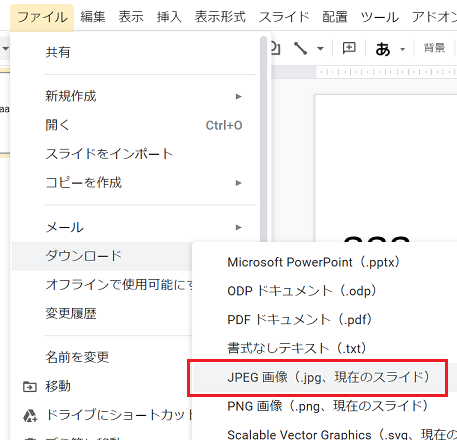Click the 移動 folder icon
457x440 pixels.
pyautogui.click(x=30, y=387)
